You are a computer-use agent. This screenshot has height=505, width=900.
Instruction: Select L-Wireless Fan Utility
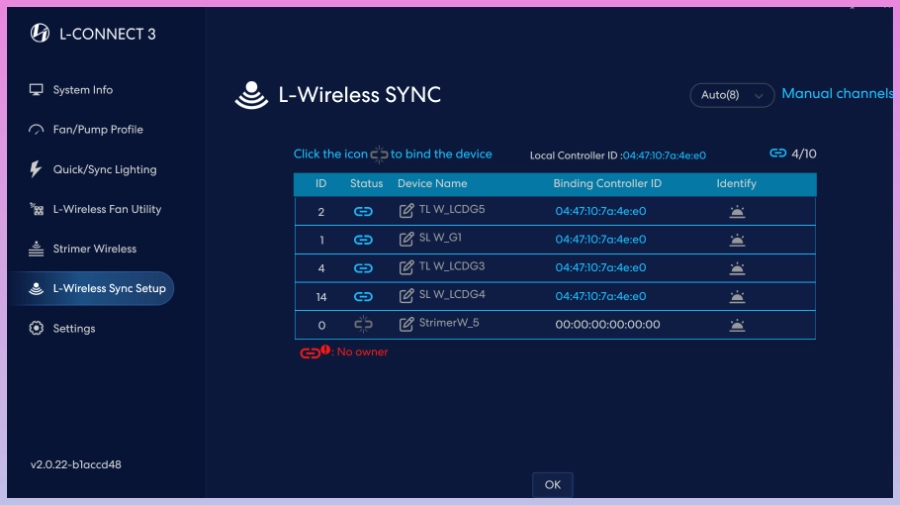pyautogui.click(x=106, y=209)
